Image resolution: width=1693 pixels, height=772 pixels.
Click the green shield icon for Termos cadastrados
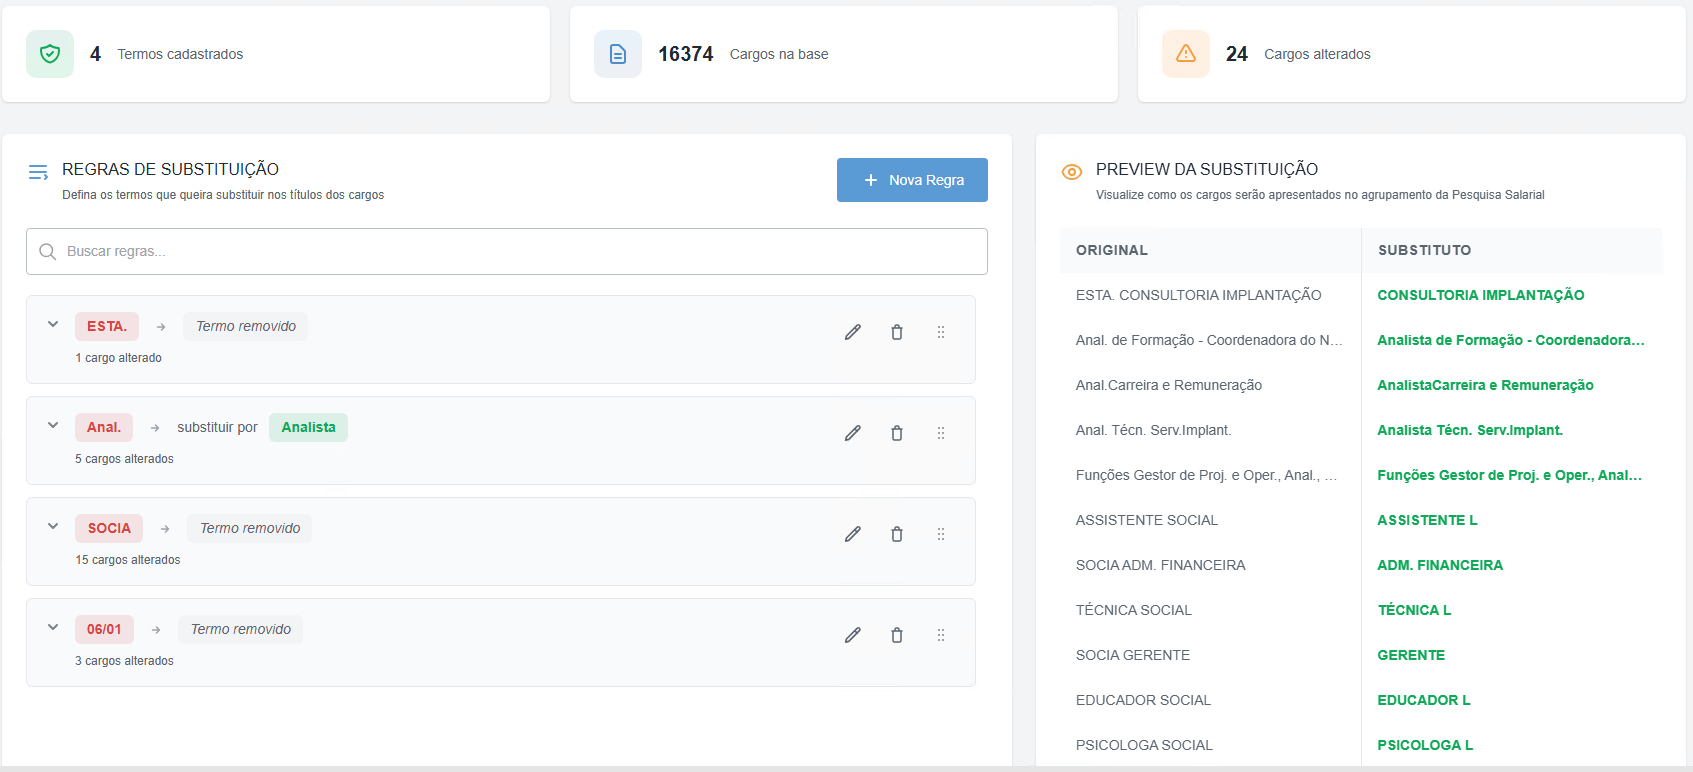[x=50, y=54]
